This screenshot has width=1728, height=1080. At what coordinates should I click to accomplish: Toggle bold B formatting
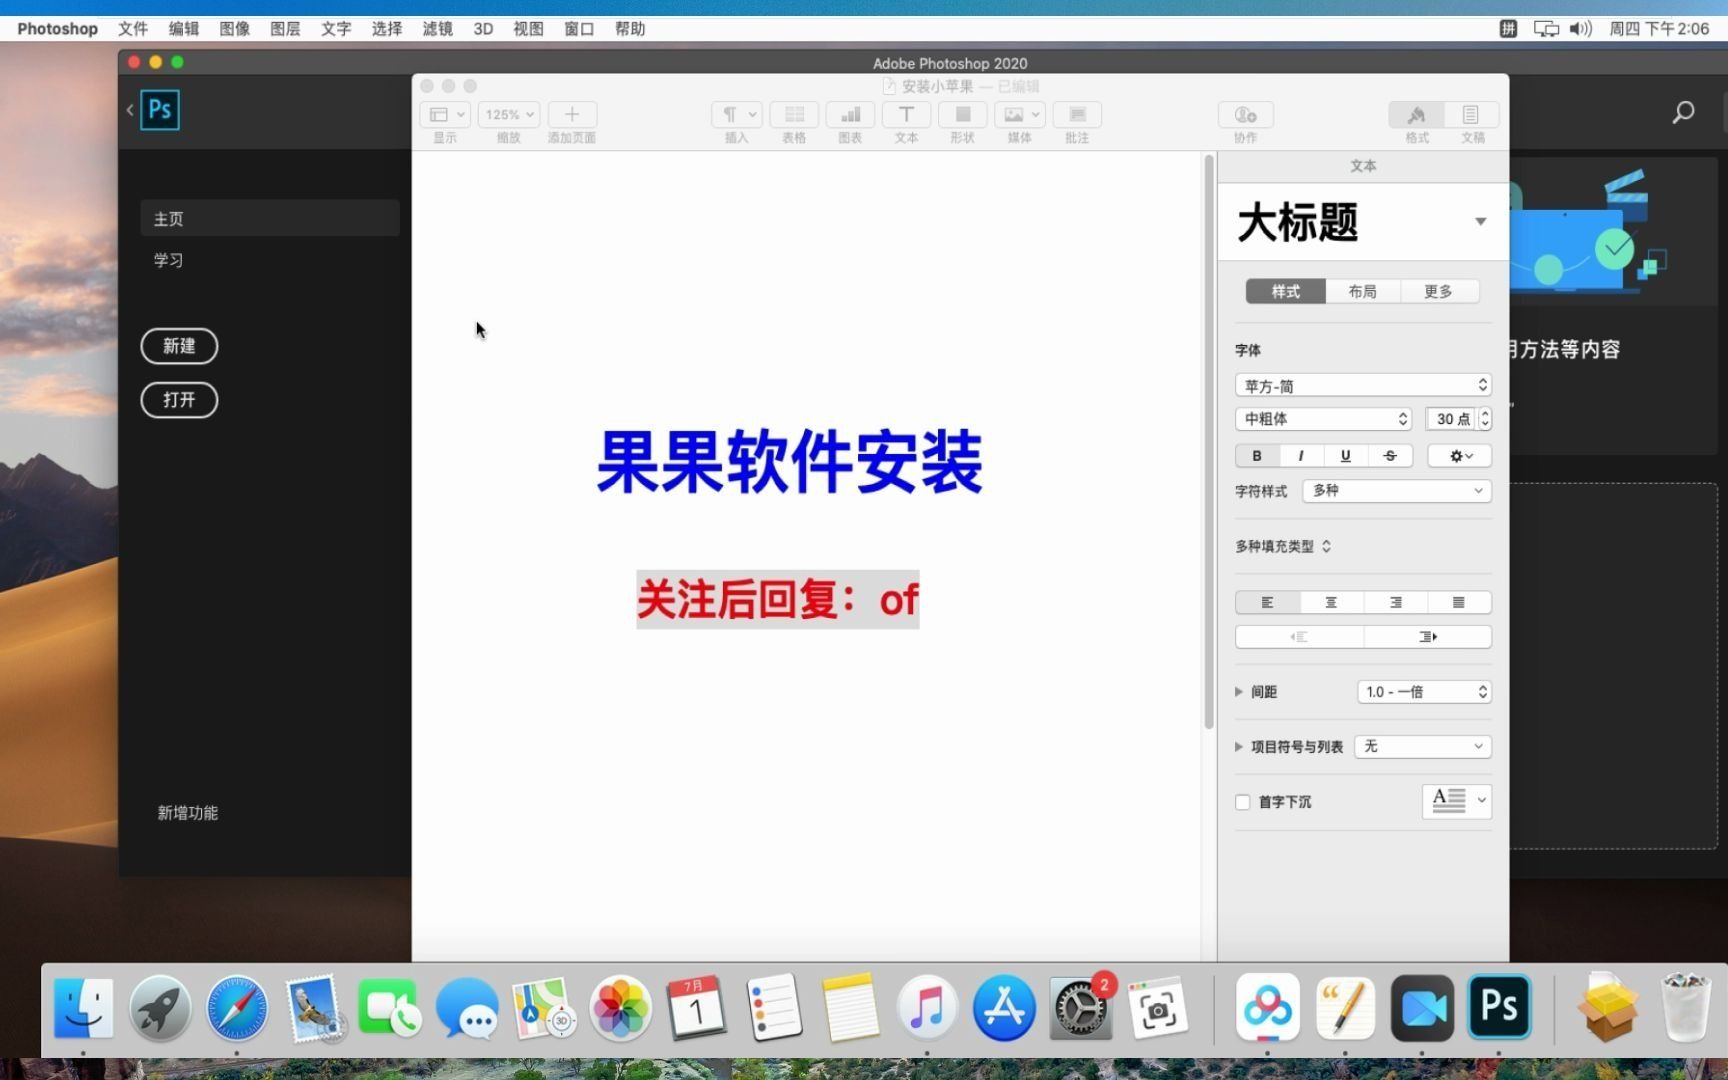point(1257,456)
